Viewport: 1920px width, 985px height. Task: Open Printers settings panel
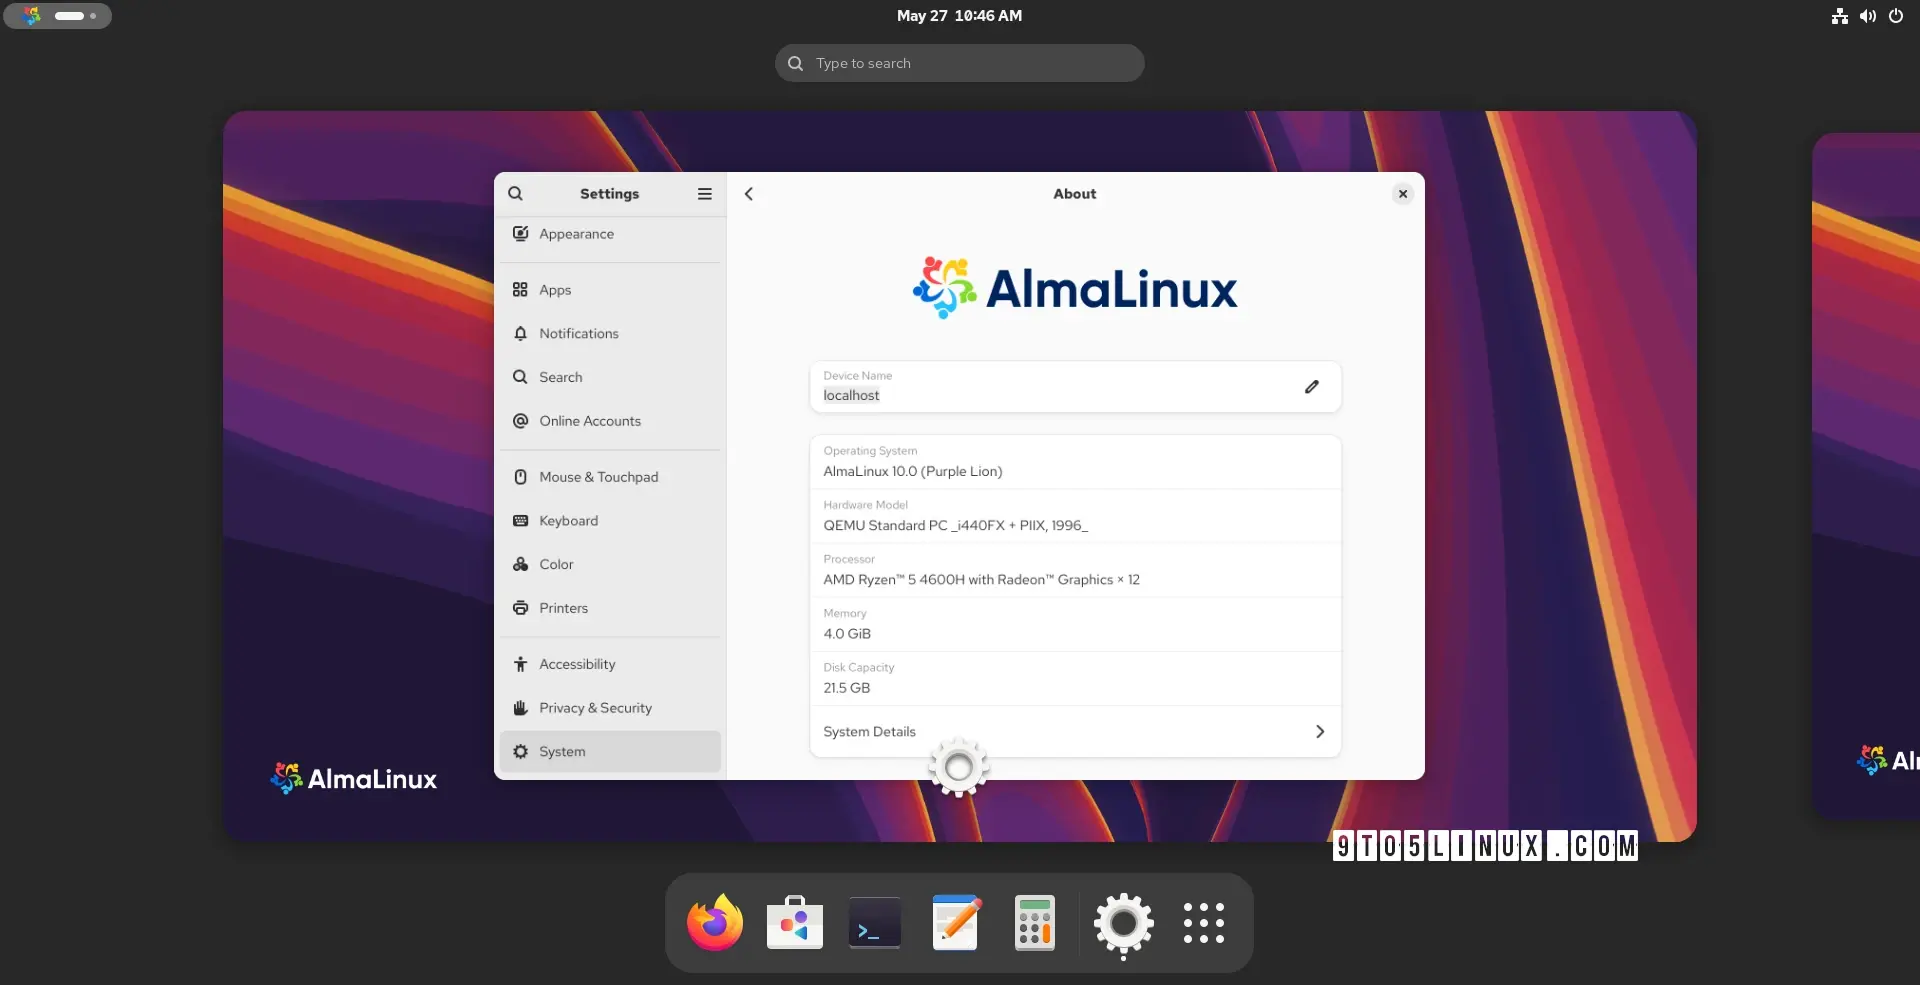[x=610, y=608]
